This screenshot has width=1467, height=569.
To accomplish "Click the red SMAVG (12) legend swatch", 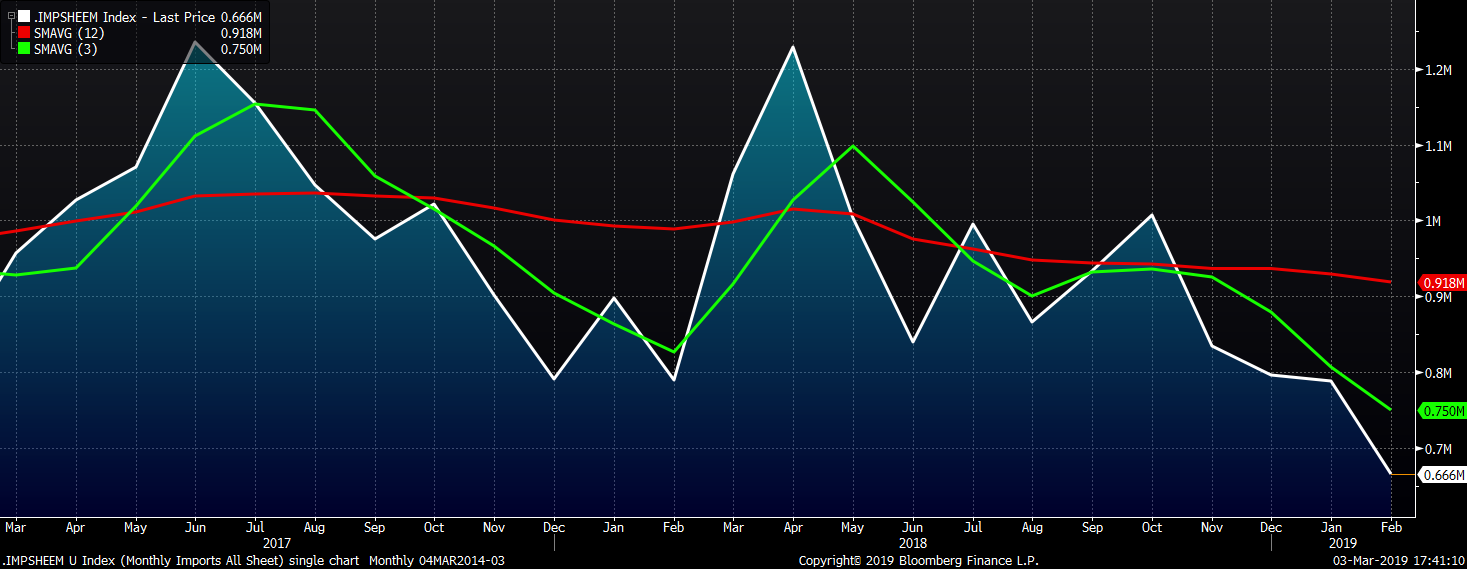I will click(x=24, y=33).
